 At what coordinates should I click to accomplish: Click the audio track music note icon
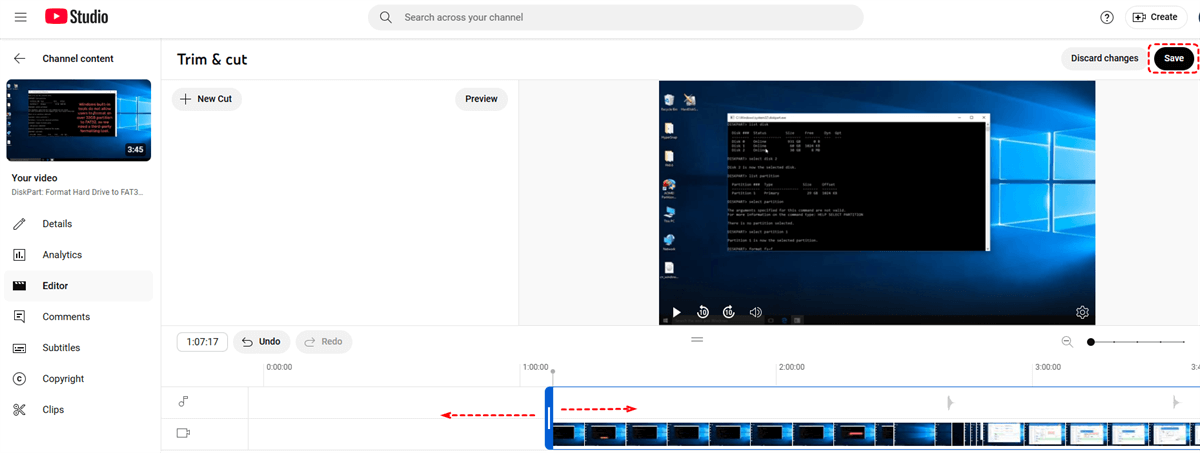(x=183, y=402)
